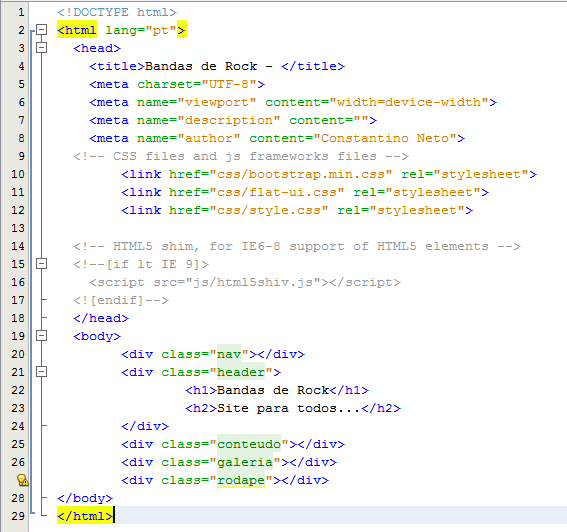567x532 pixels.
Task: Click the closing body tag
Action: [85, 498]
